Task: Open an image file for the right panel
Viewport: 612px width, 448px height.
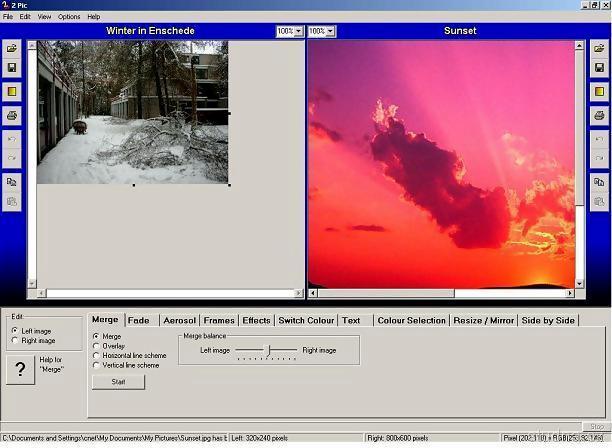Action: point(599,48)
